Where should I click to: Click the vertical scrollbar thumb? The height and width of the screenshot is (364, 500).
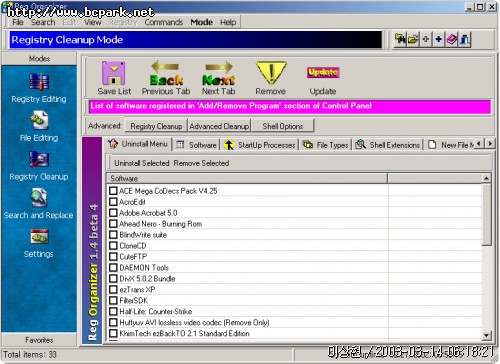[486, 215]
